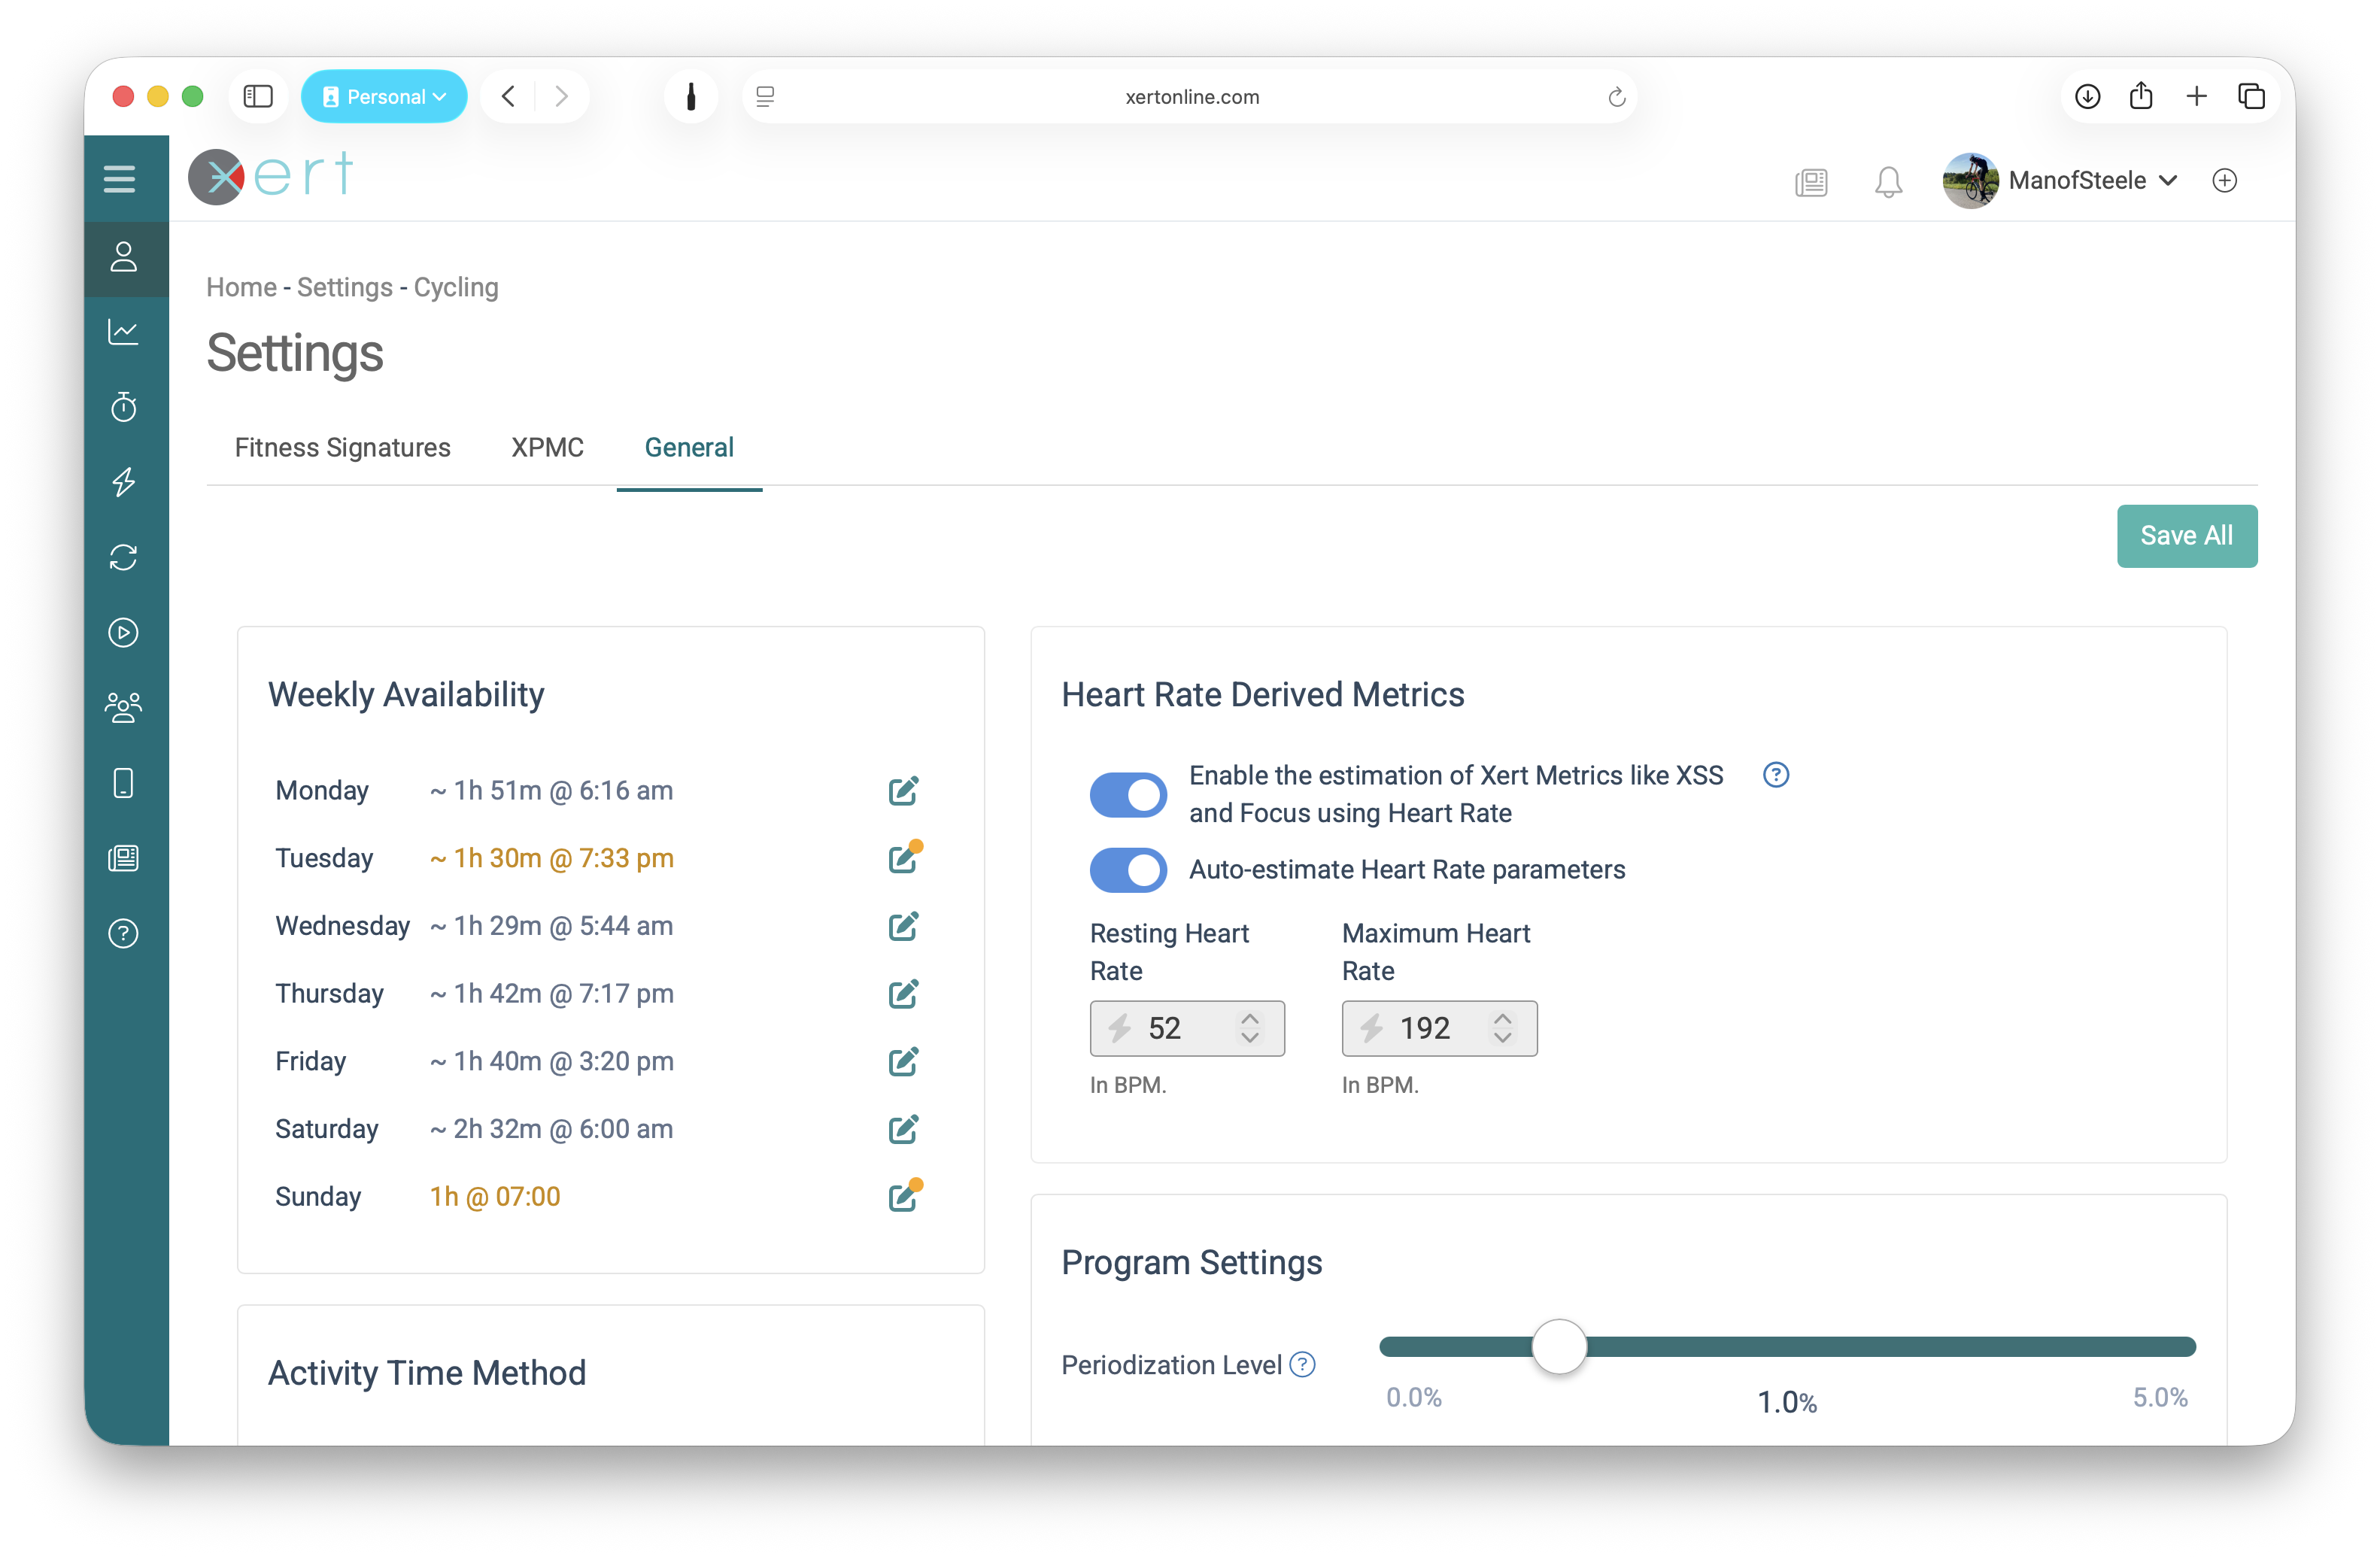This screenshot has height=1557, width=2380.
Task: Go to Settings breadcrumb link
Action: [345, 287]
